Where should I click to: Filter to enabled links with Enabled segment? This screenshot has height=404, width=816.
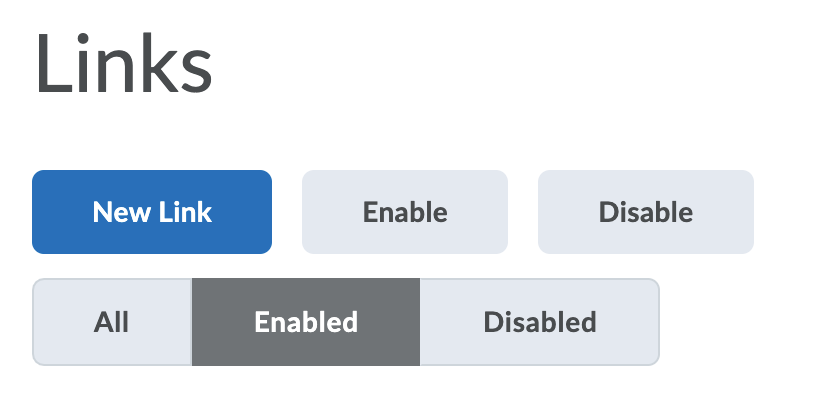coord(306,322)
